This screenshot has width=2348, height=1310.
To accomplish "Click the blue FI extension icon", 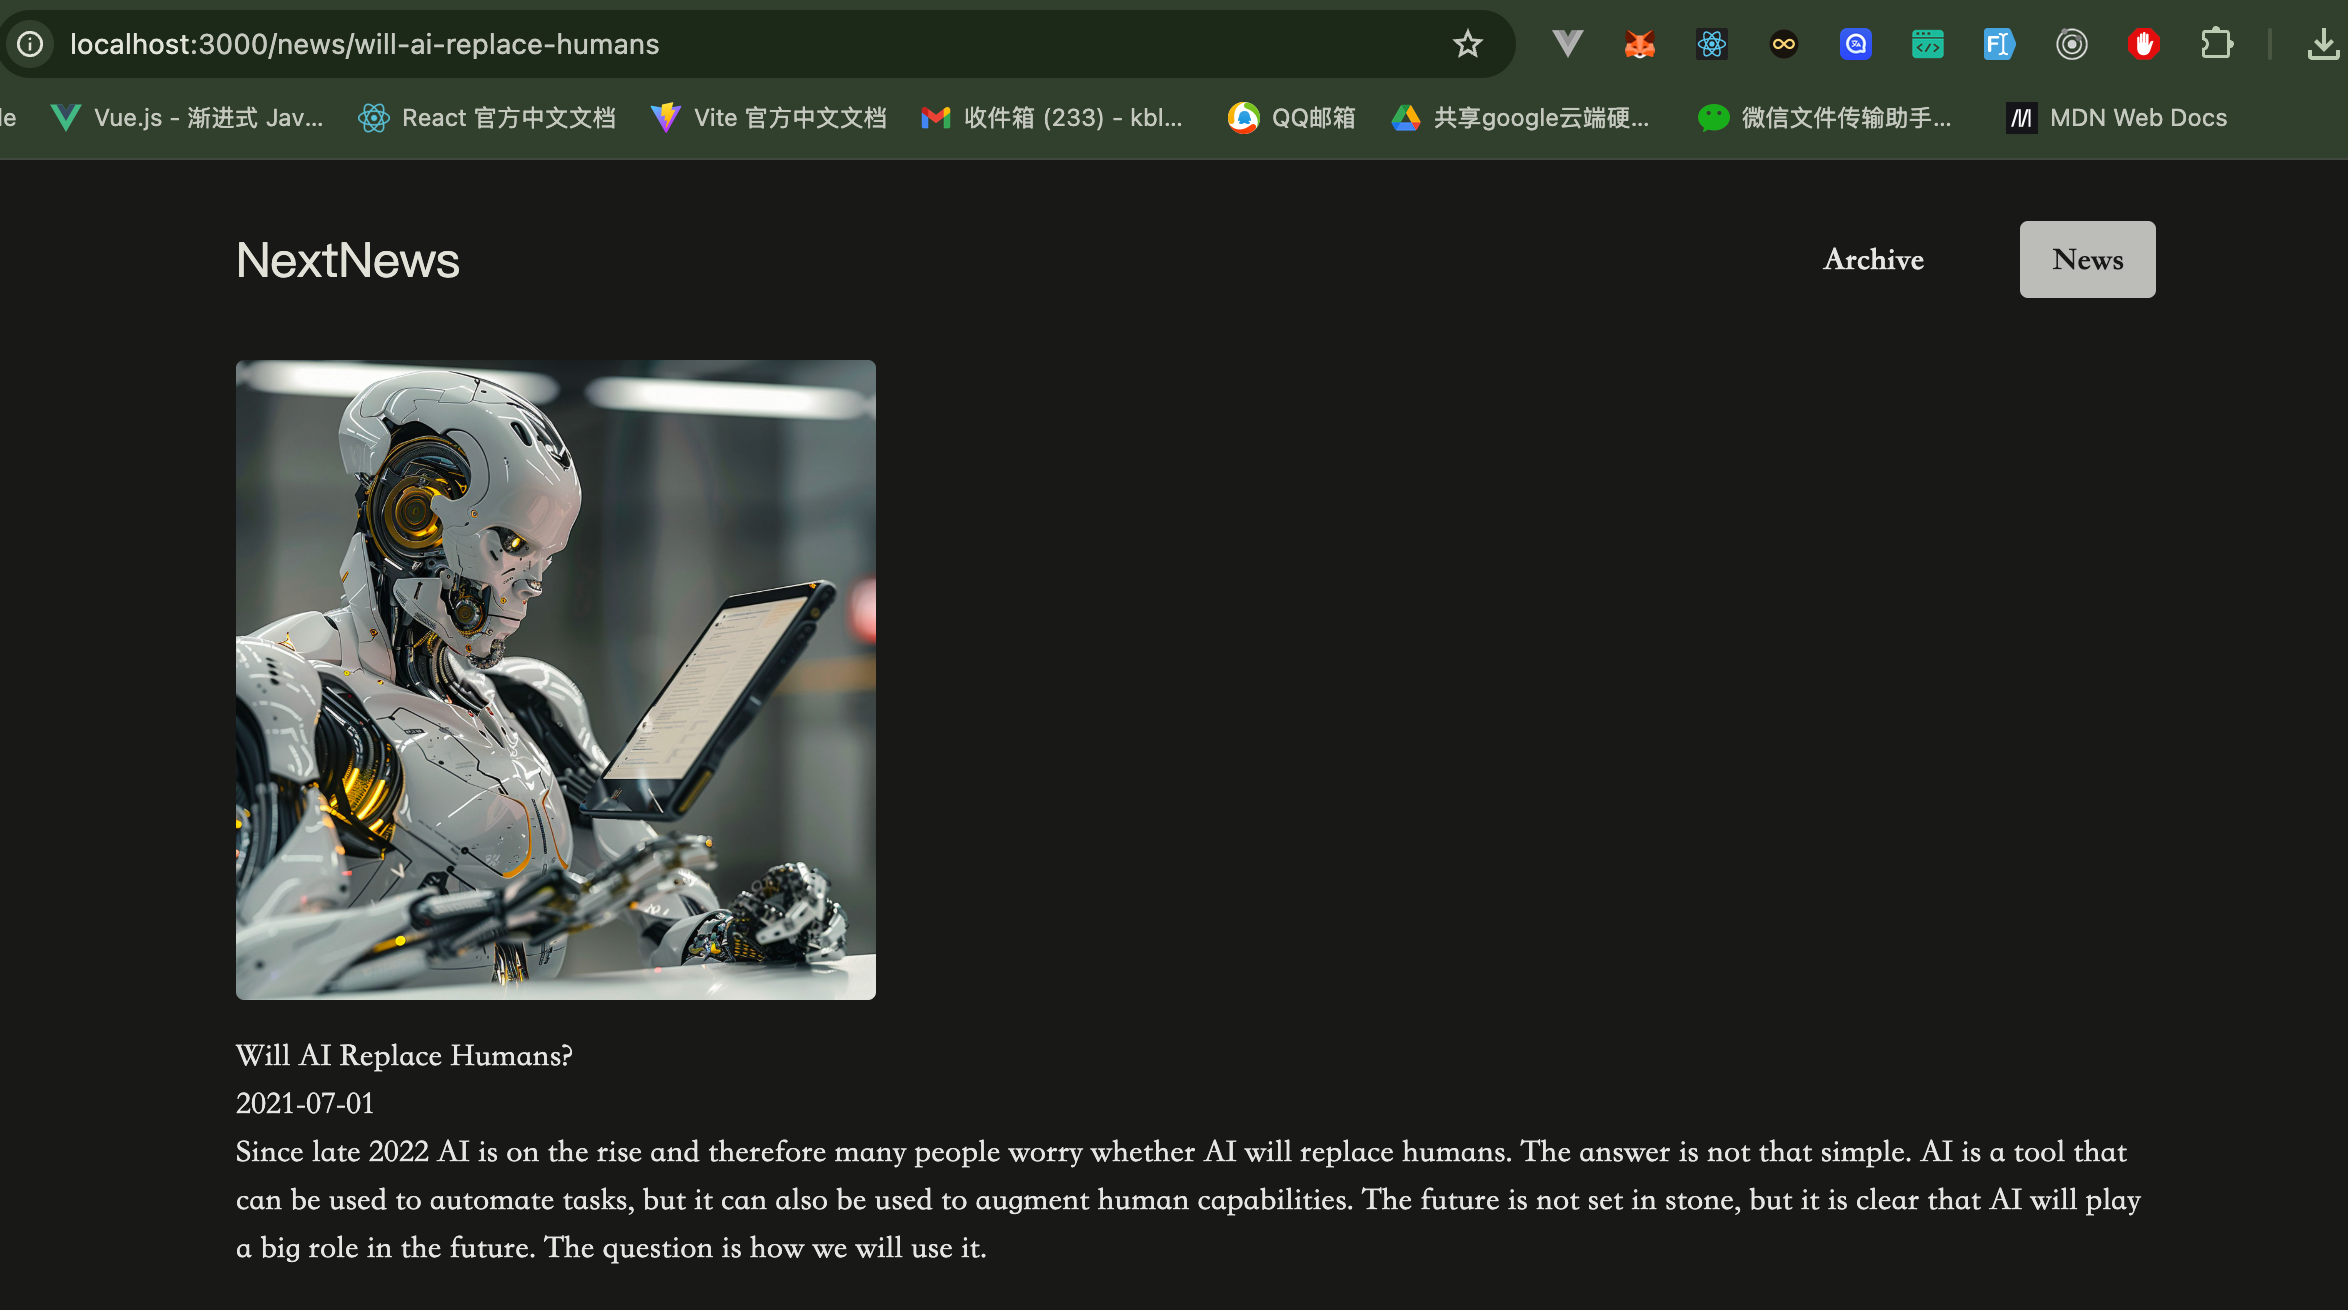I will pos(1998,44).
